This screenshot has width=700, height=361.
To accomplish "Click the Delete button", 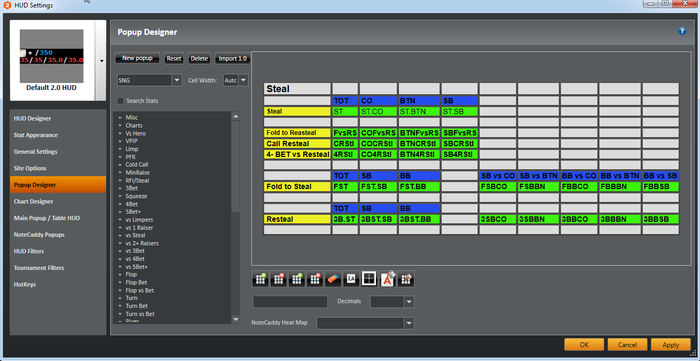I will 199,58.
